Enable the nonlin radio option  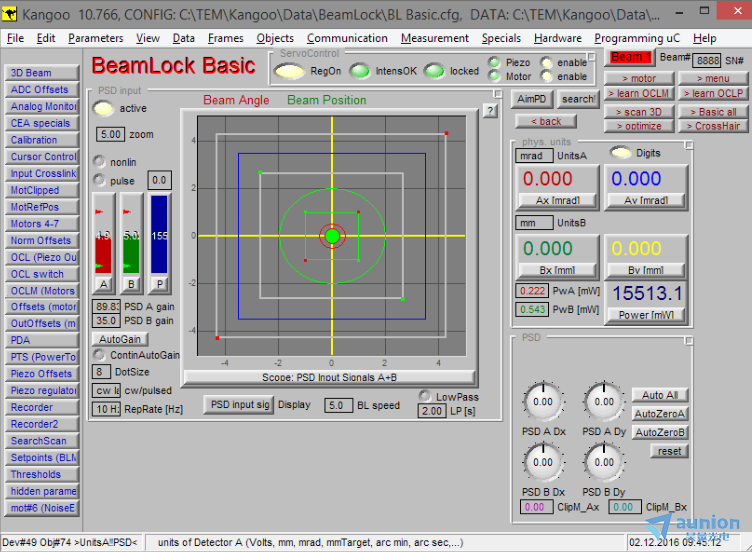pos(99,161)
